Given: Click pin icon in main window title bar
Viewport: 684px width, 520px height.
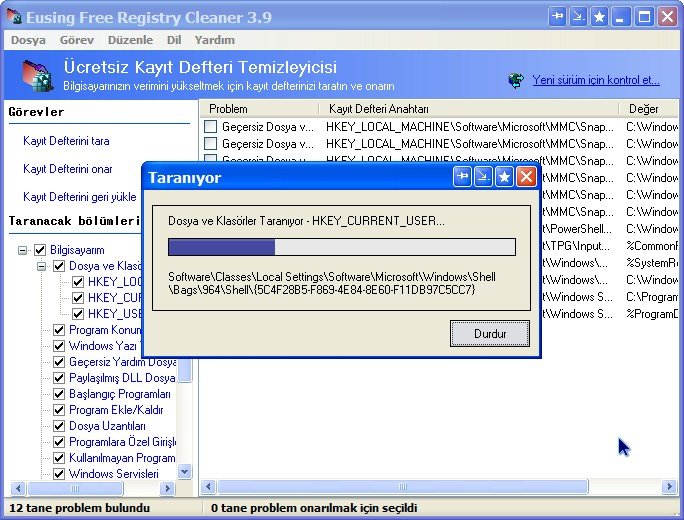Looking at the screenshot, I should (x=557, y=17).
